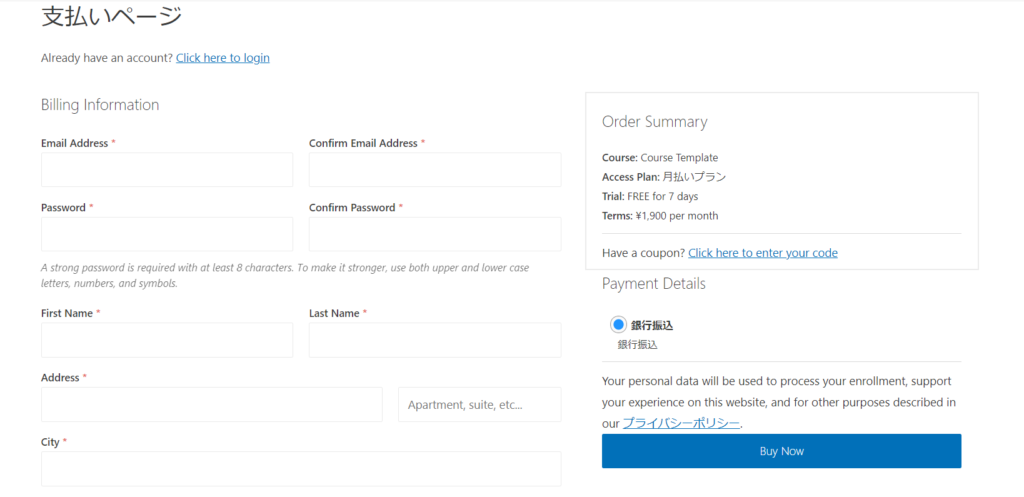Click the Payment Details heading
This screenshot has height=497, width=1024.
coord(654,284)
